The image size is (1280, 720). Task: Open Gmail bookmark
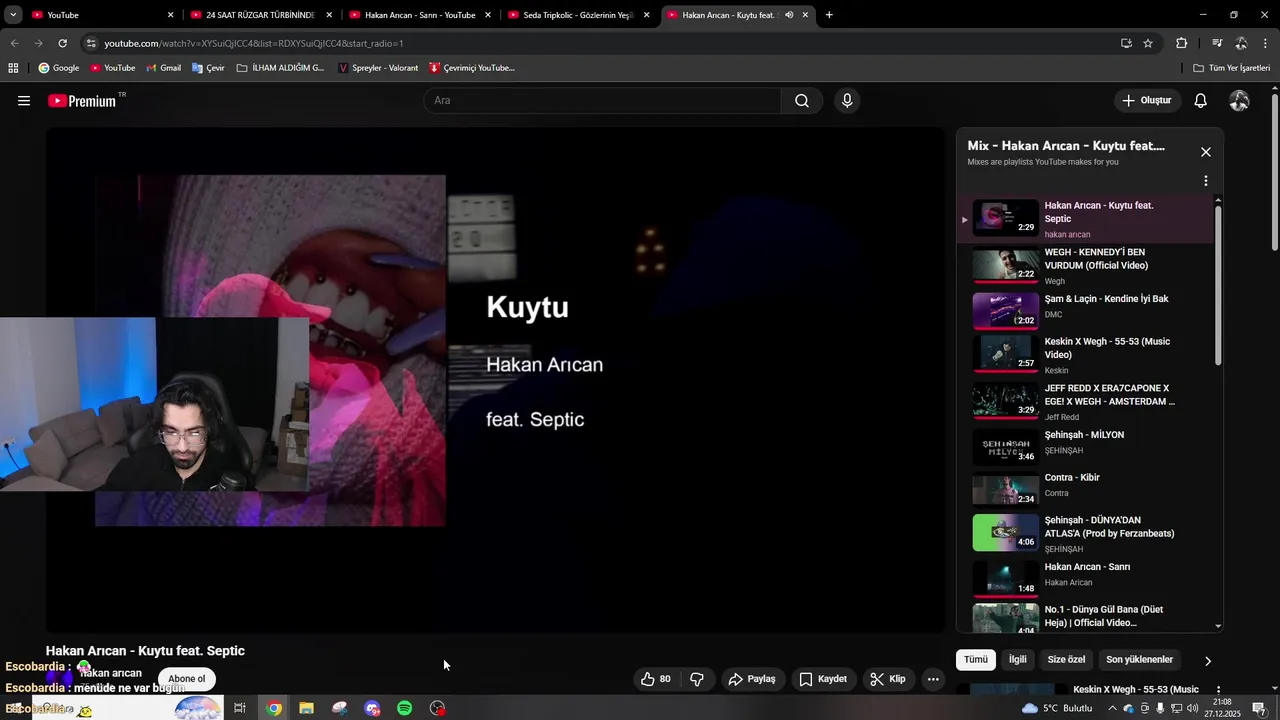click(163, 68)
